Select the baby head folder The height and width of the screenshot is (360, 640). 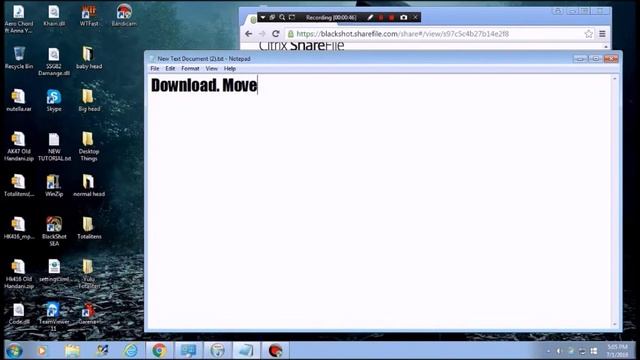coord(89,58)
